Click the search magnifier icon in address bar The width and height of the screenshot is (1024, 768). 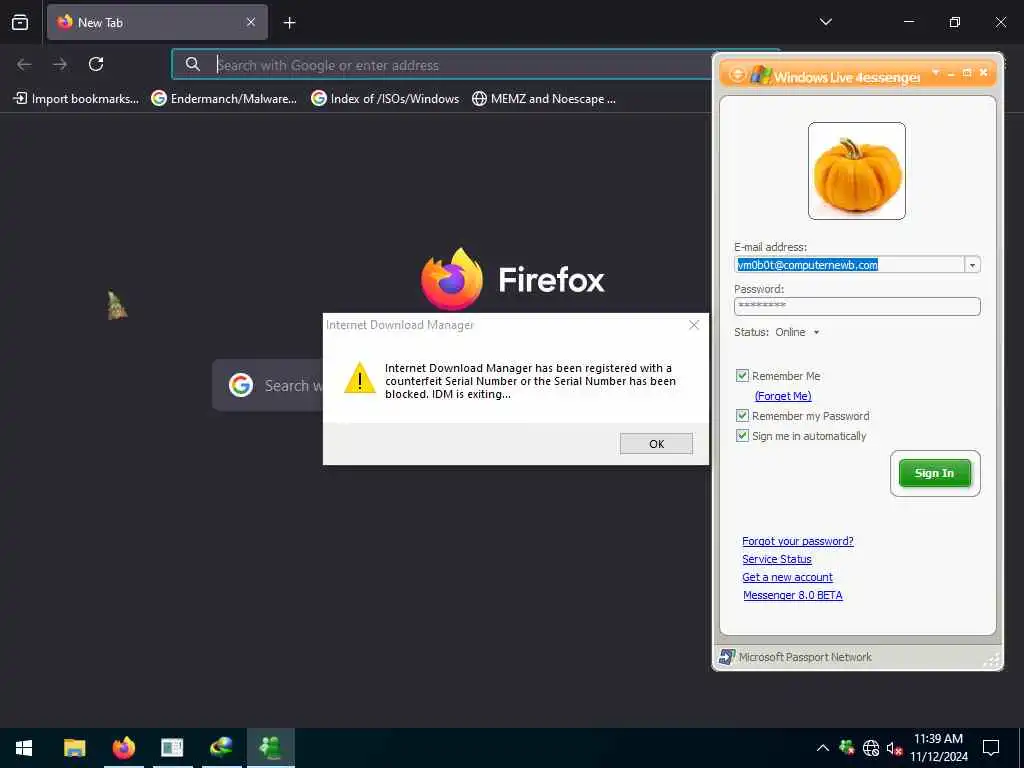click(x=193, y=64)
